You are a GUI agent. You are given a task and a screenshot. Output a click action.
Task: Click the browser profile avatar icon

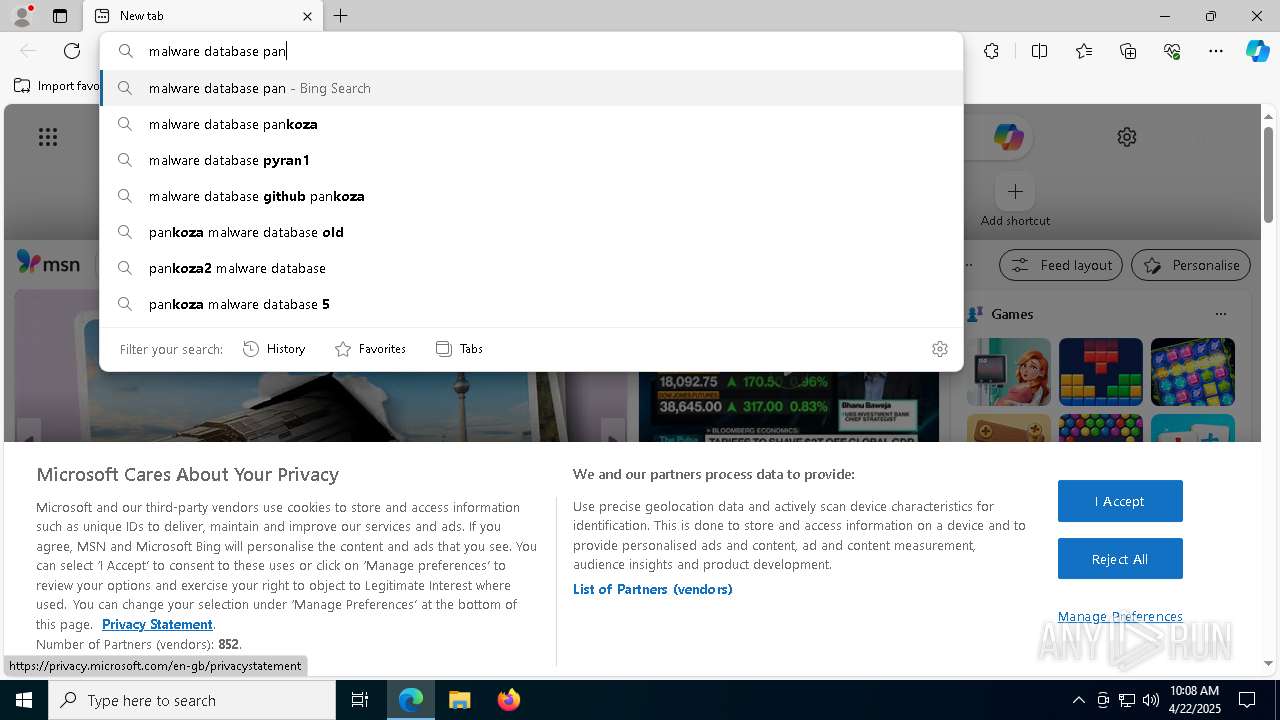click(x=22, y=15)
